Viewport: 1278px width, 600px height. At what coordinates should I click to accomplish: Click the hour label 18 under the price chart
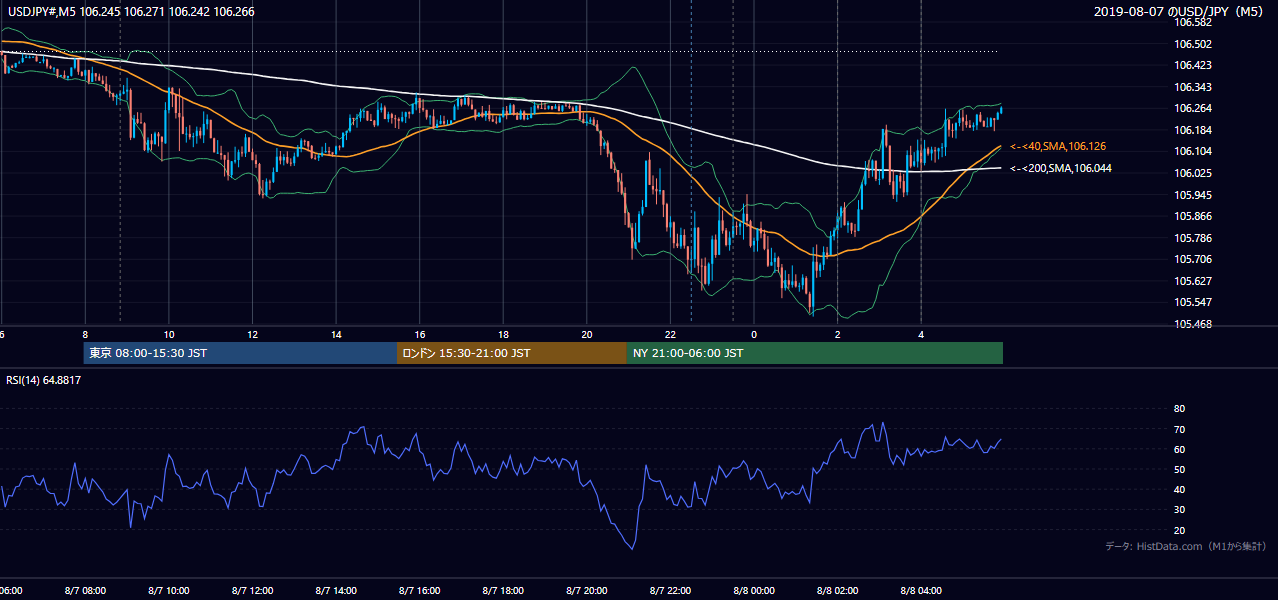tap(504, 335)
